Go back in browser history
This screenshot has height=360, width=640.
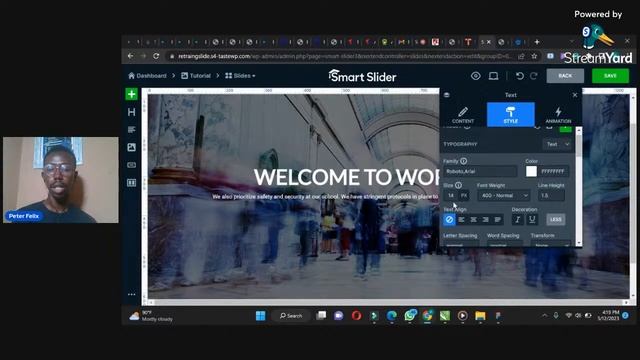coord(130,56)
